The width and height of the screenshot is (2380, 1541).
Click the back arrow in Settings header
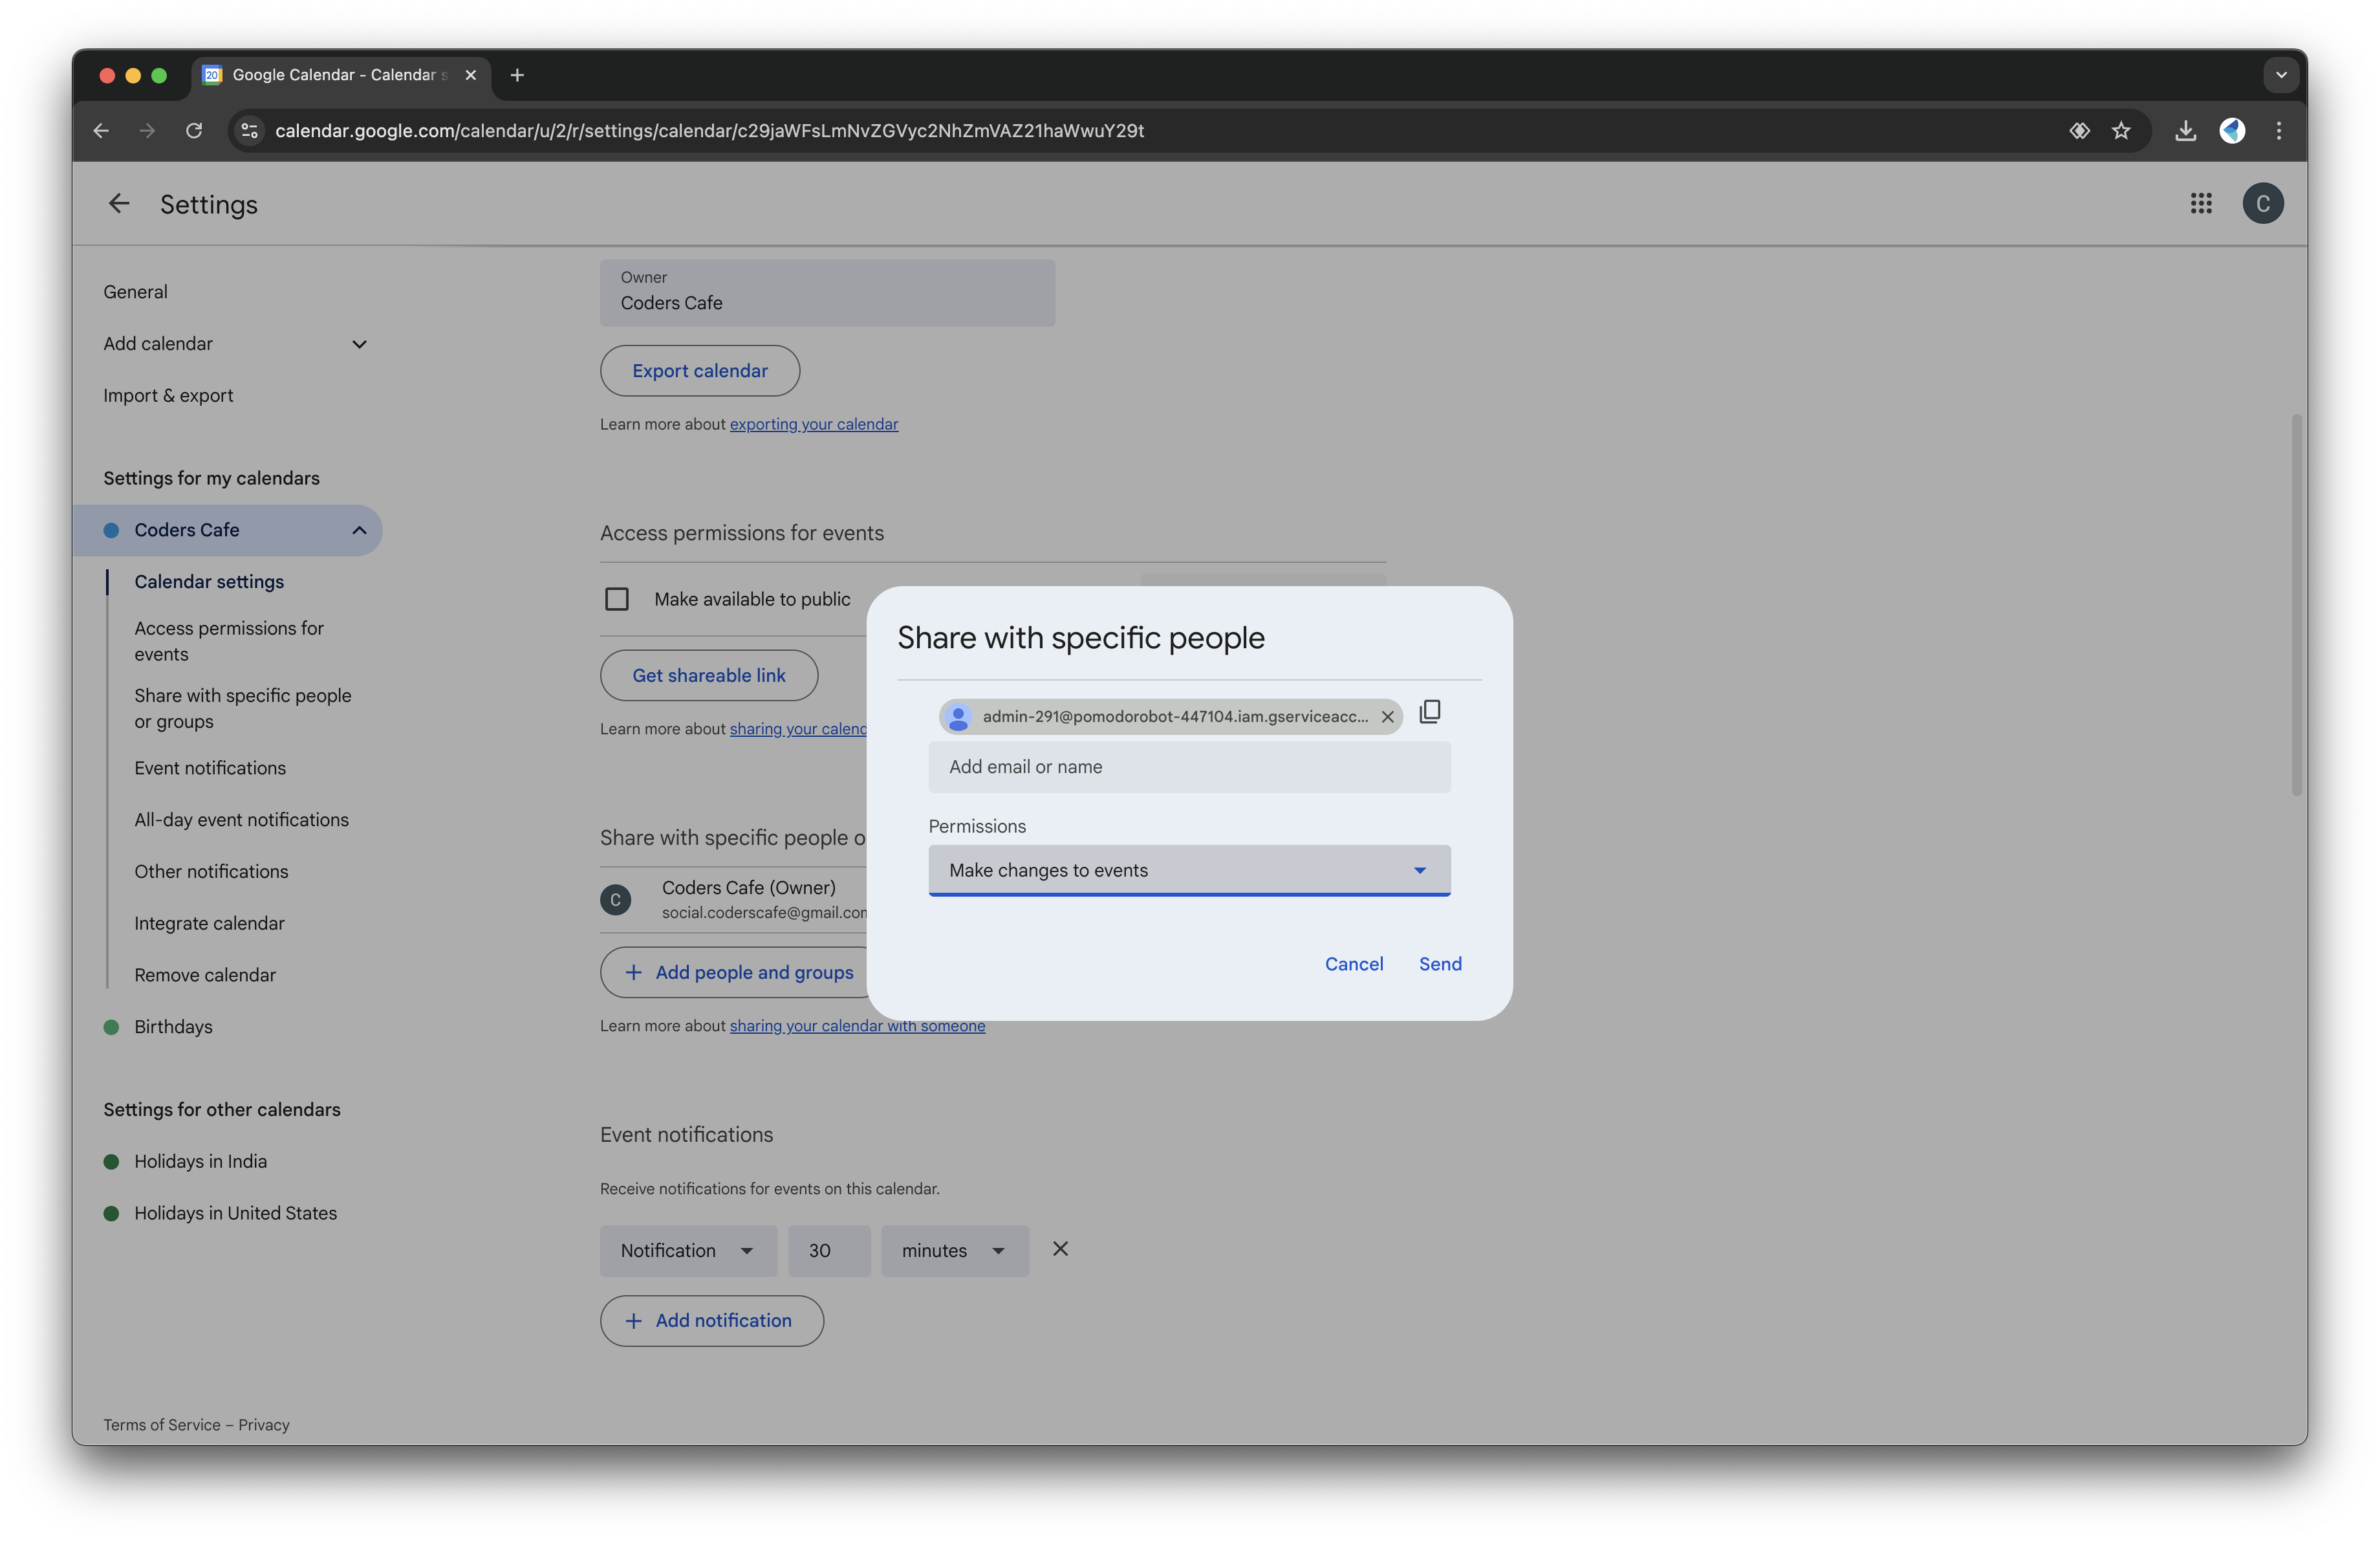tap(118, 203)
